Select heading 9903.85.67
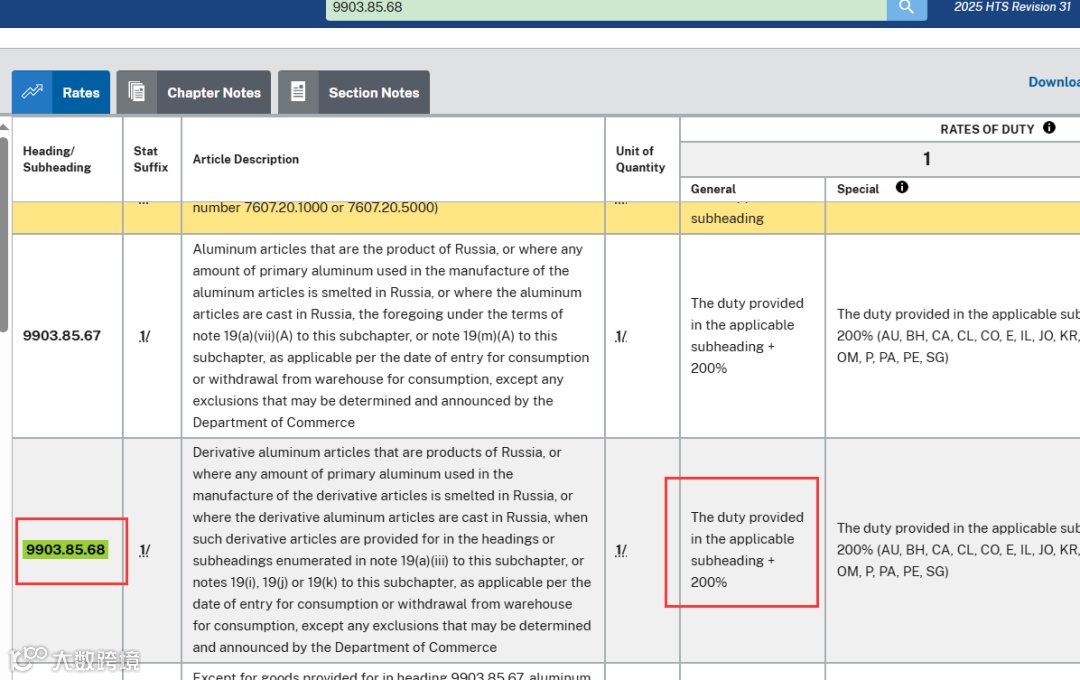1080x680 pixels. coord(62,336)
